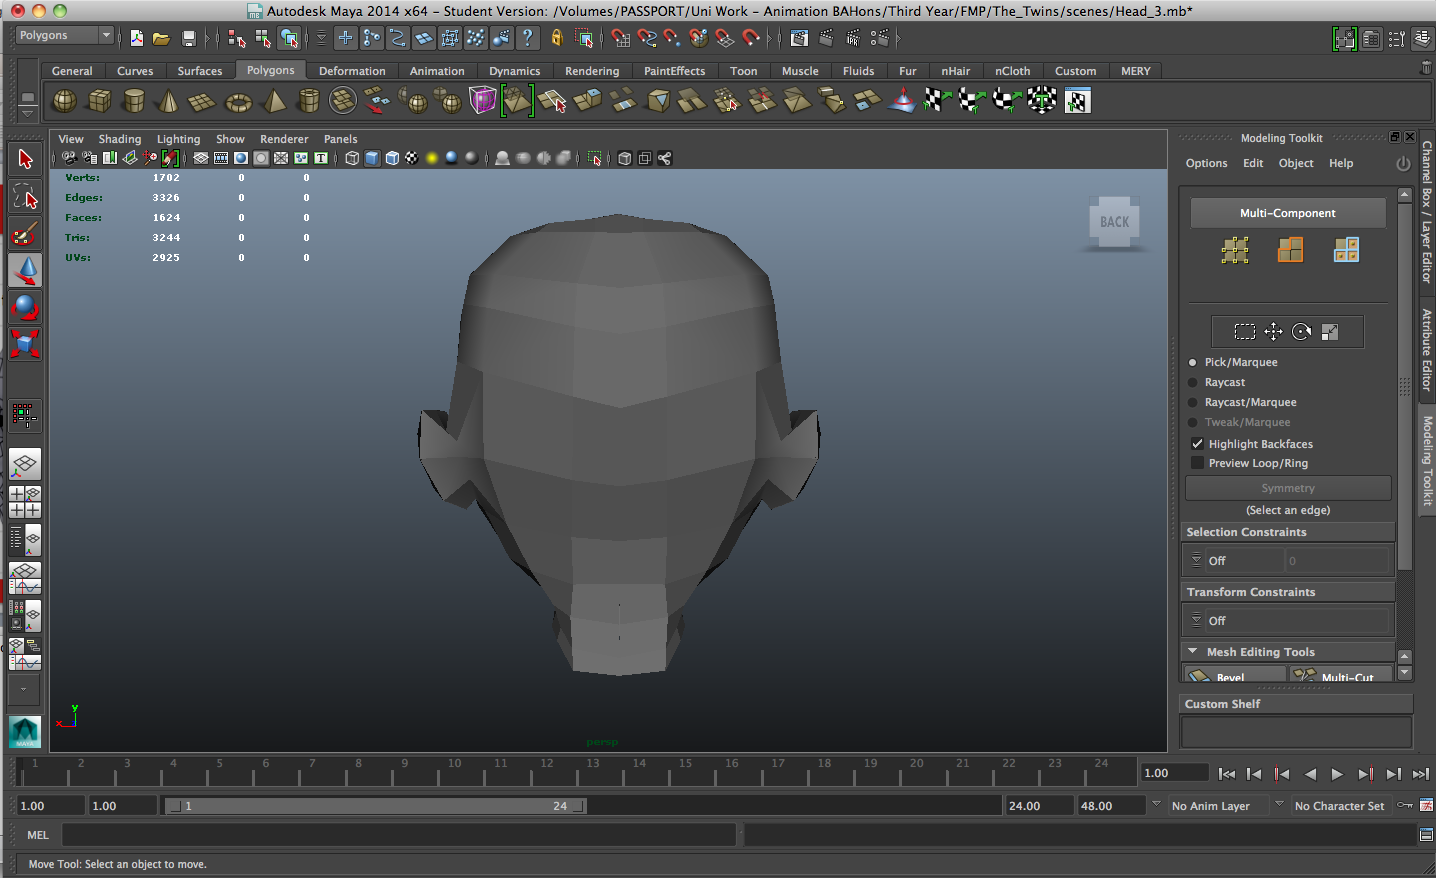Screen dimensions: 1436x878
Task: Click the polygon sphere shelf icon
Action: coord(64,101)
